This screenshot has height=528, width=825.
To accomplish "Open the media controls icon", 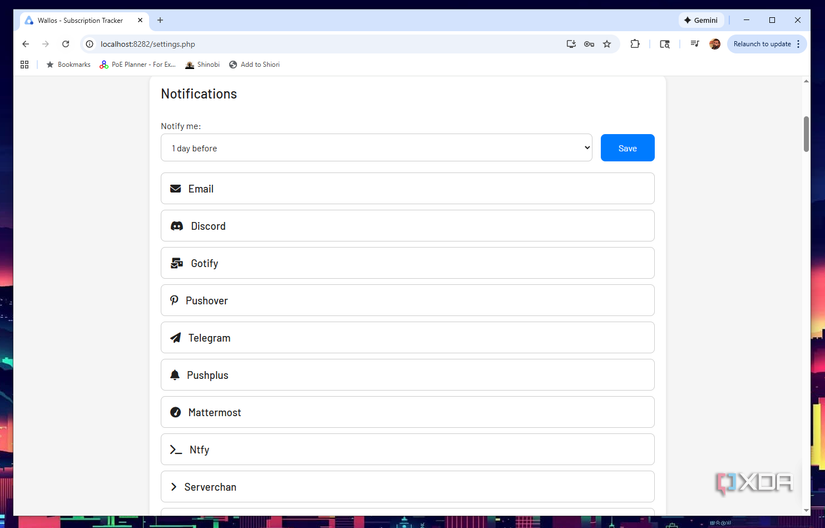I will tap(695, 44).
